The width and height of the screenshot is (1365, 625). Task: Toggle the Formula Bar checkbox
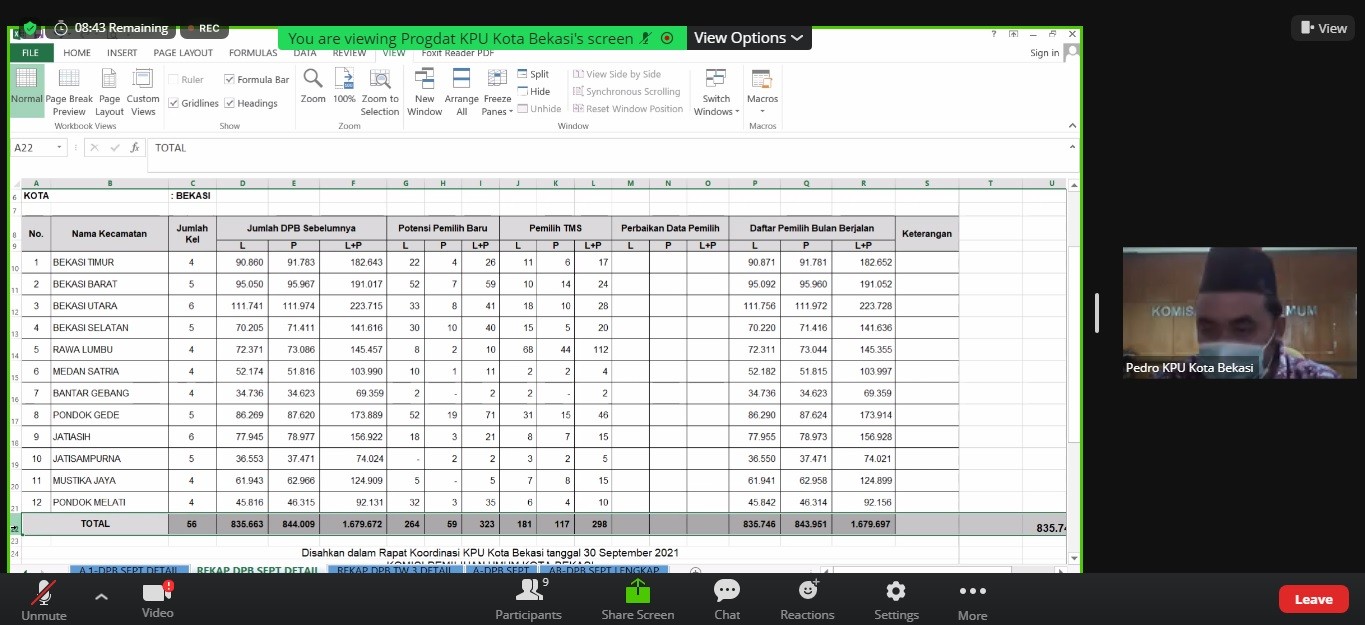(x=230, y=80)
